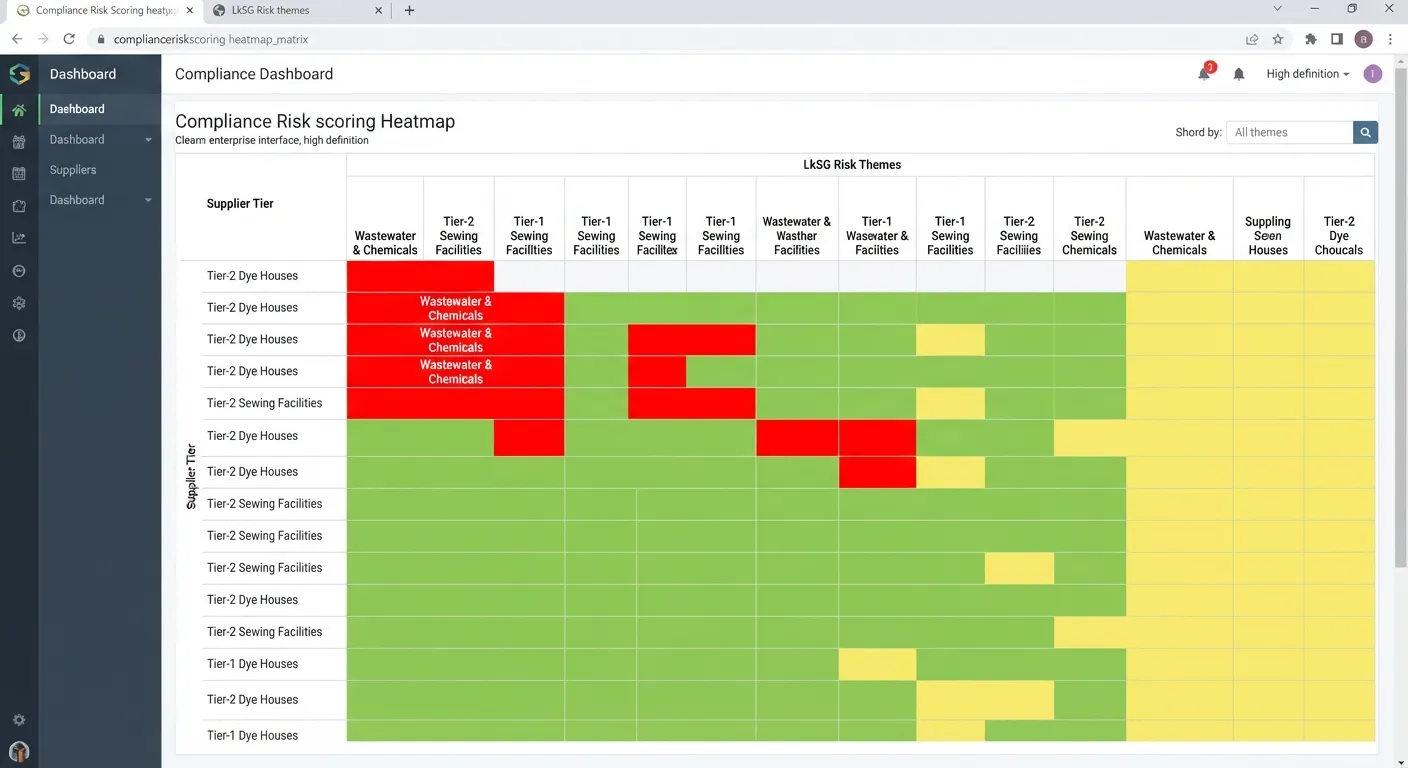Click 'Tier-1 Wasexater & Facilites' column header
The height and width of the screenshot is (768, 1408).
pos(877,236)
